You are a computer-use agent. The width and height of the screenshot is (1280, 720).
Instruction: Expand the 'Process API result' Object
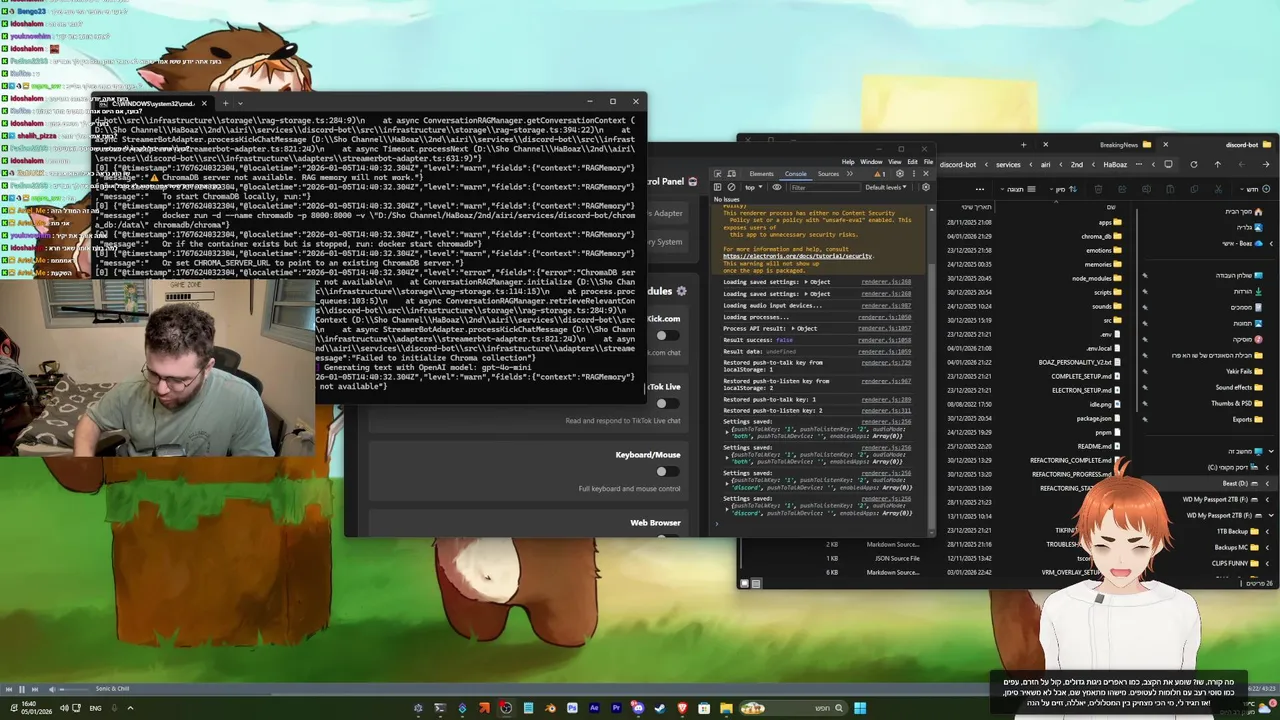[x=794, y=328]
